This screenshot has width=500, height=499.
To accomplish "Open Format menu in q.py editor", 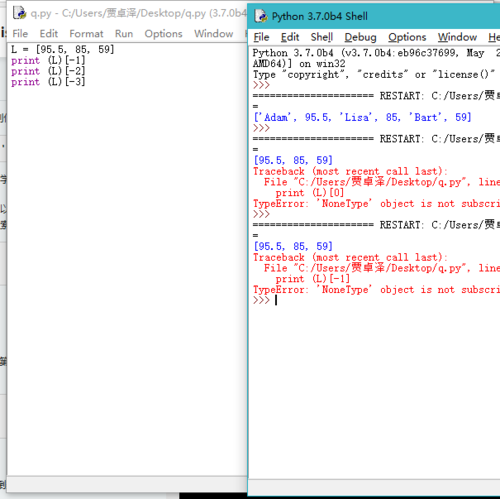I will coord(86,34).
